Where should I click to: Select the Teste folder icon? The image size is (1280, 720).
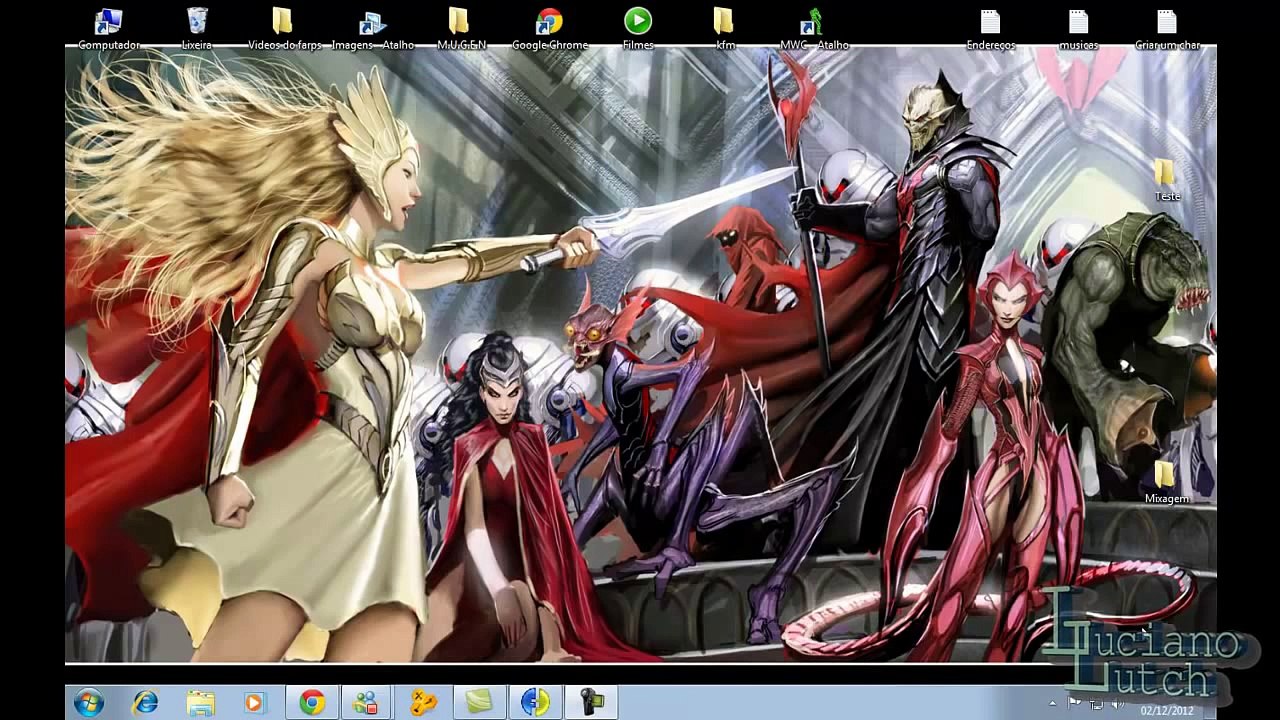tap(1167, 180)
